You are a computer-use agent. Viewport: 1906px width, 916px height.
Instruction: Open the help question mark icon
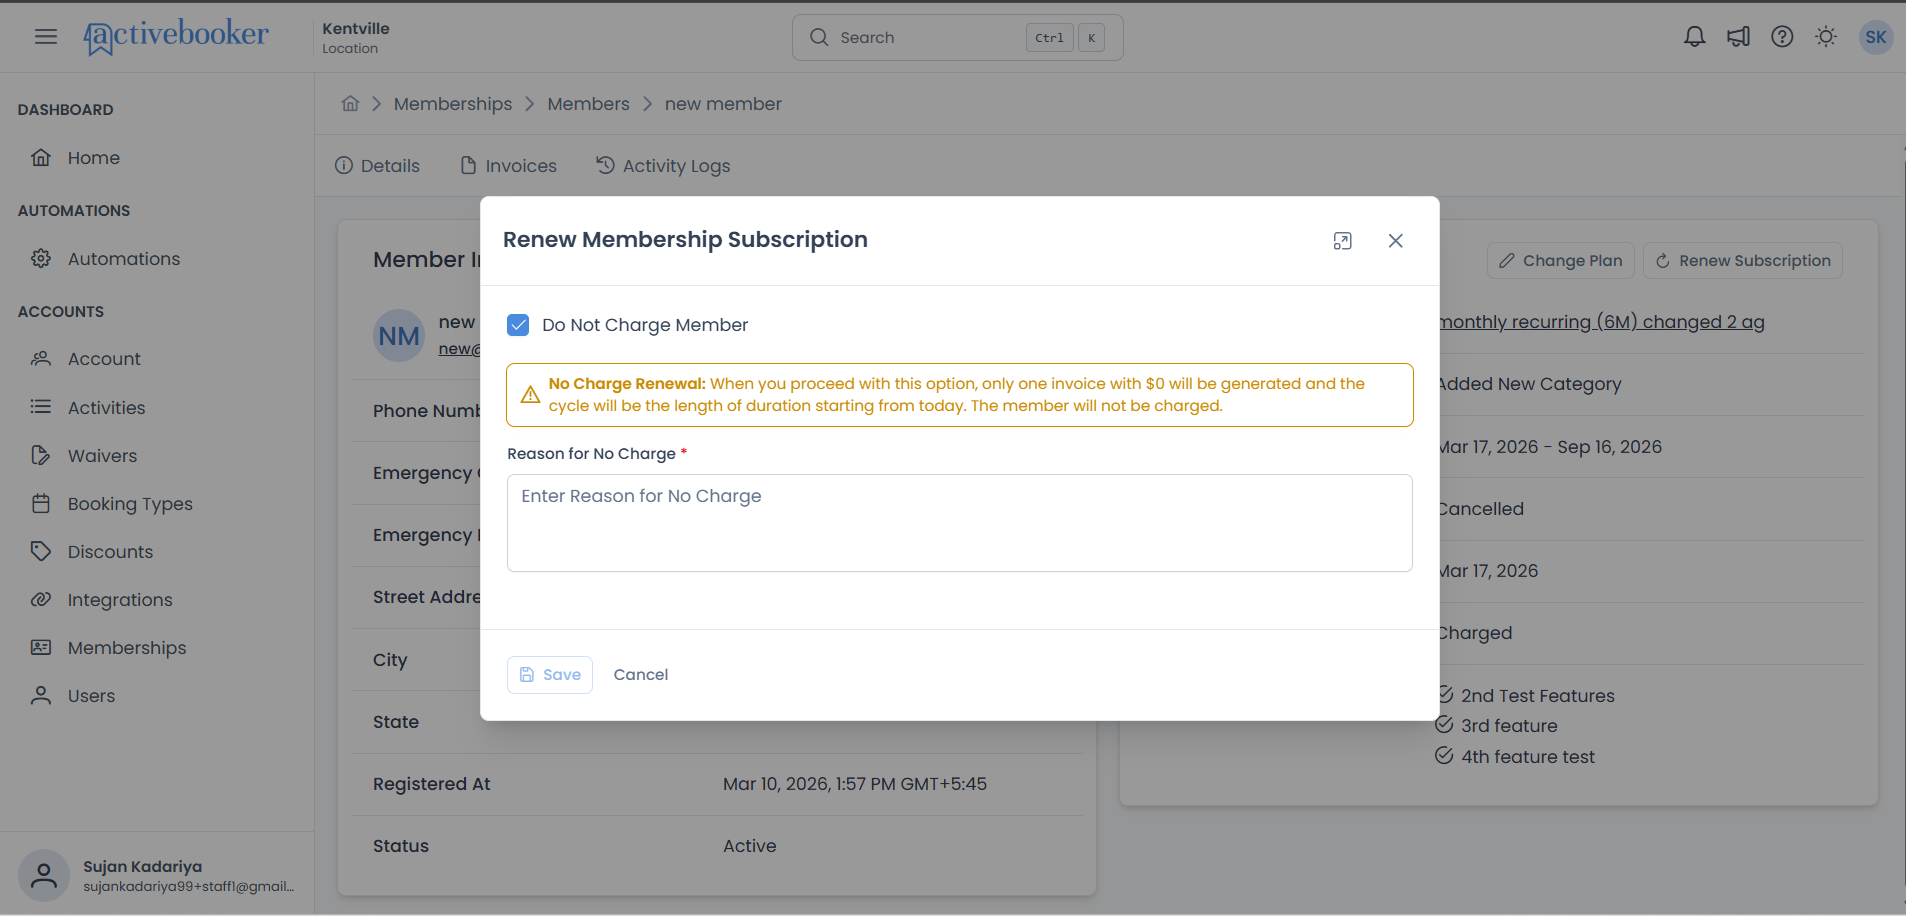[1782, 37]
